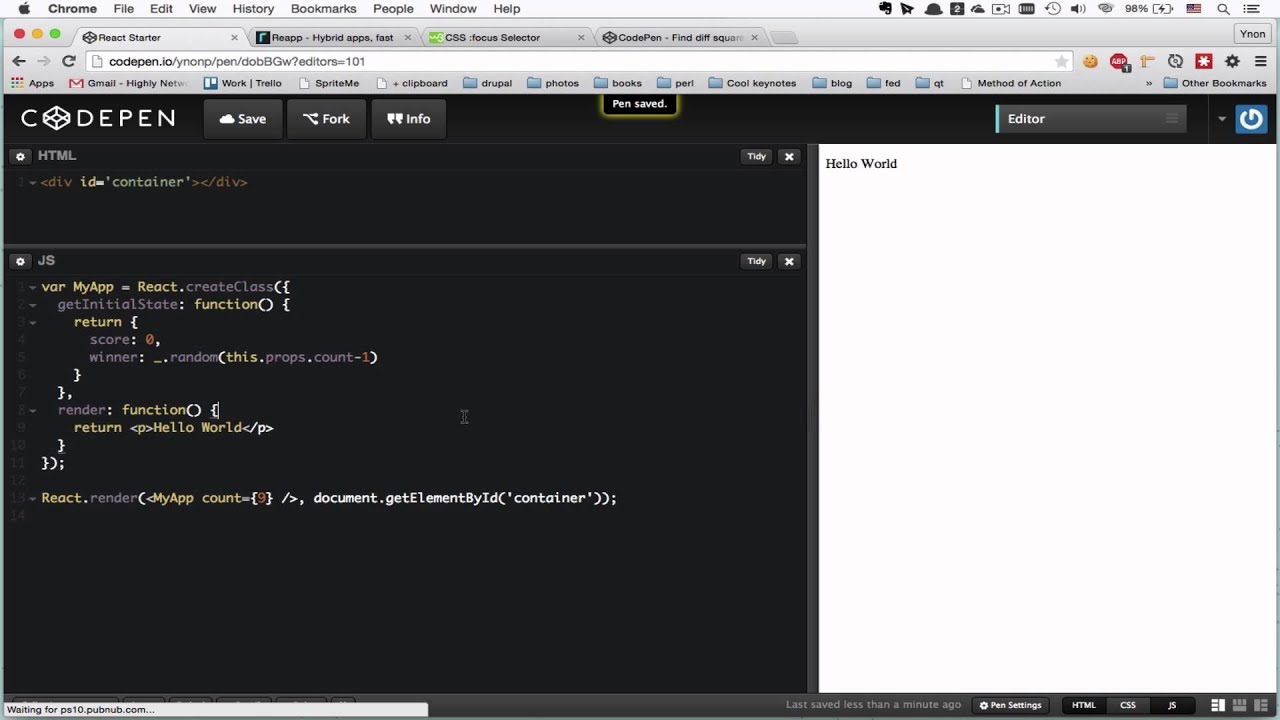
Task: Switch to left-side editors layout
Action: click(1218, 705)
